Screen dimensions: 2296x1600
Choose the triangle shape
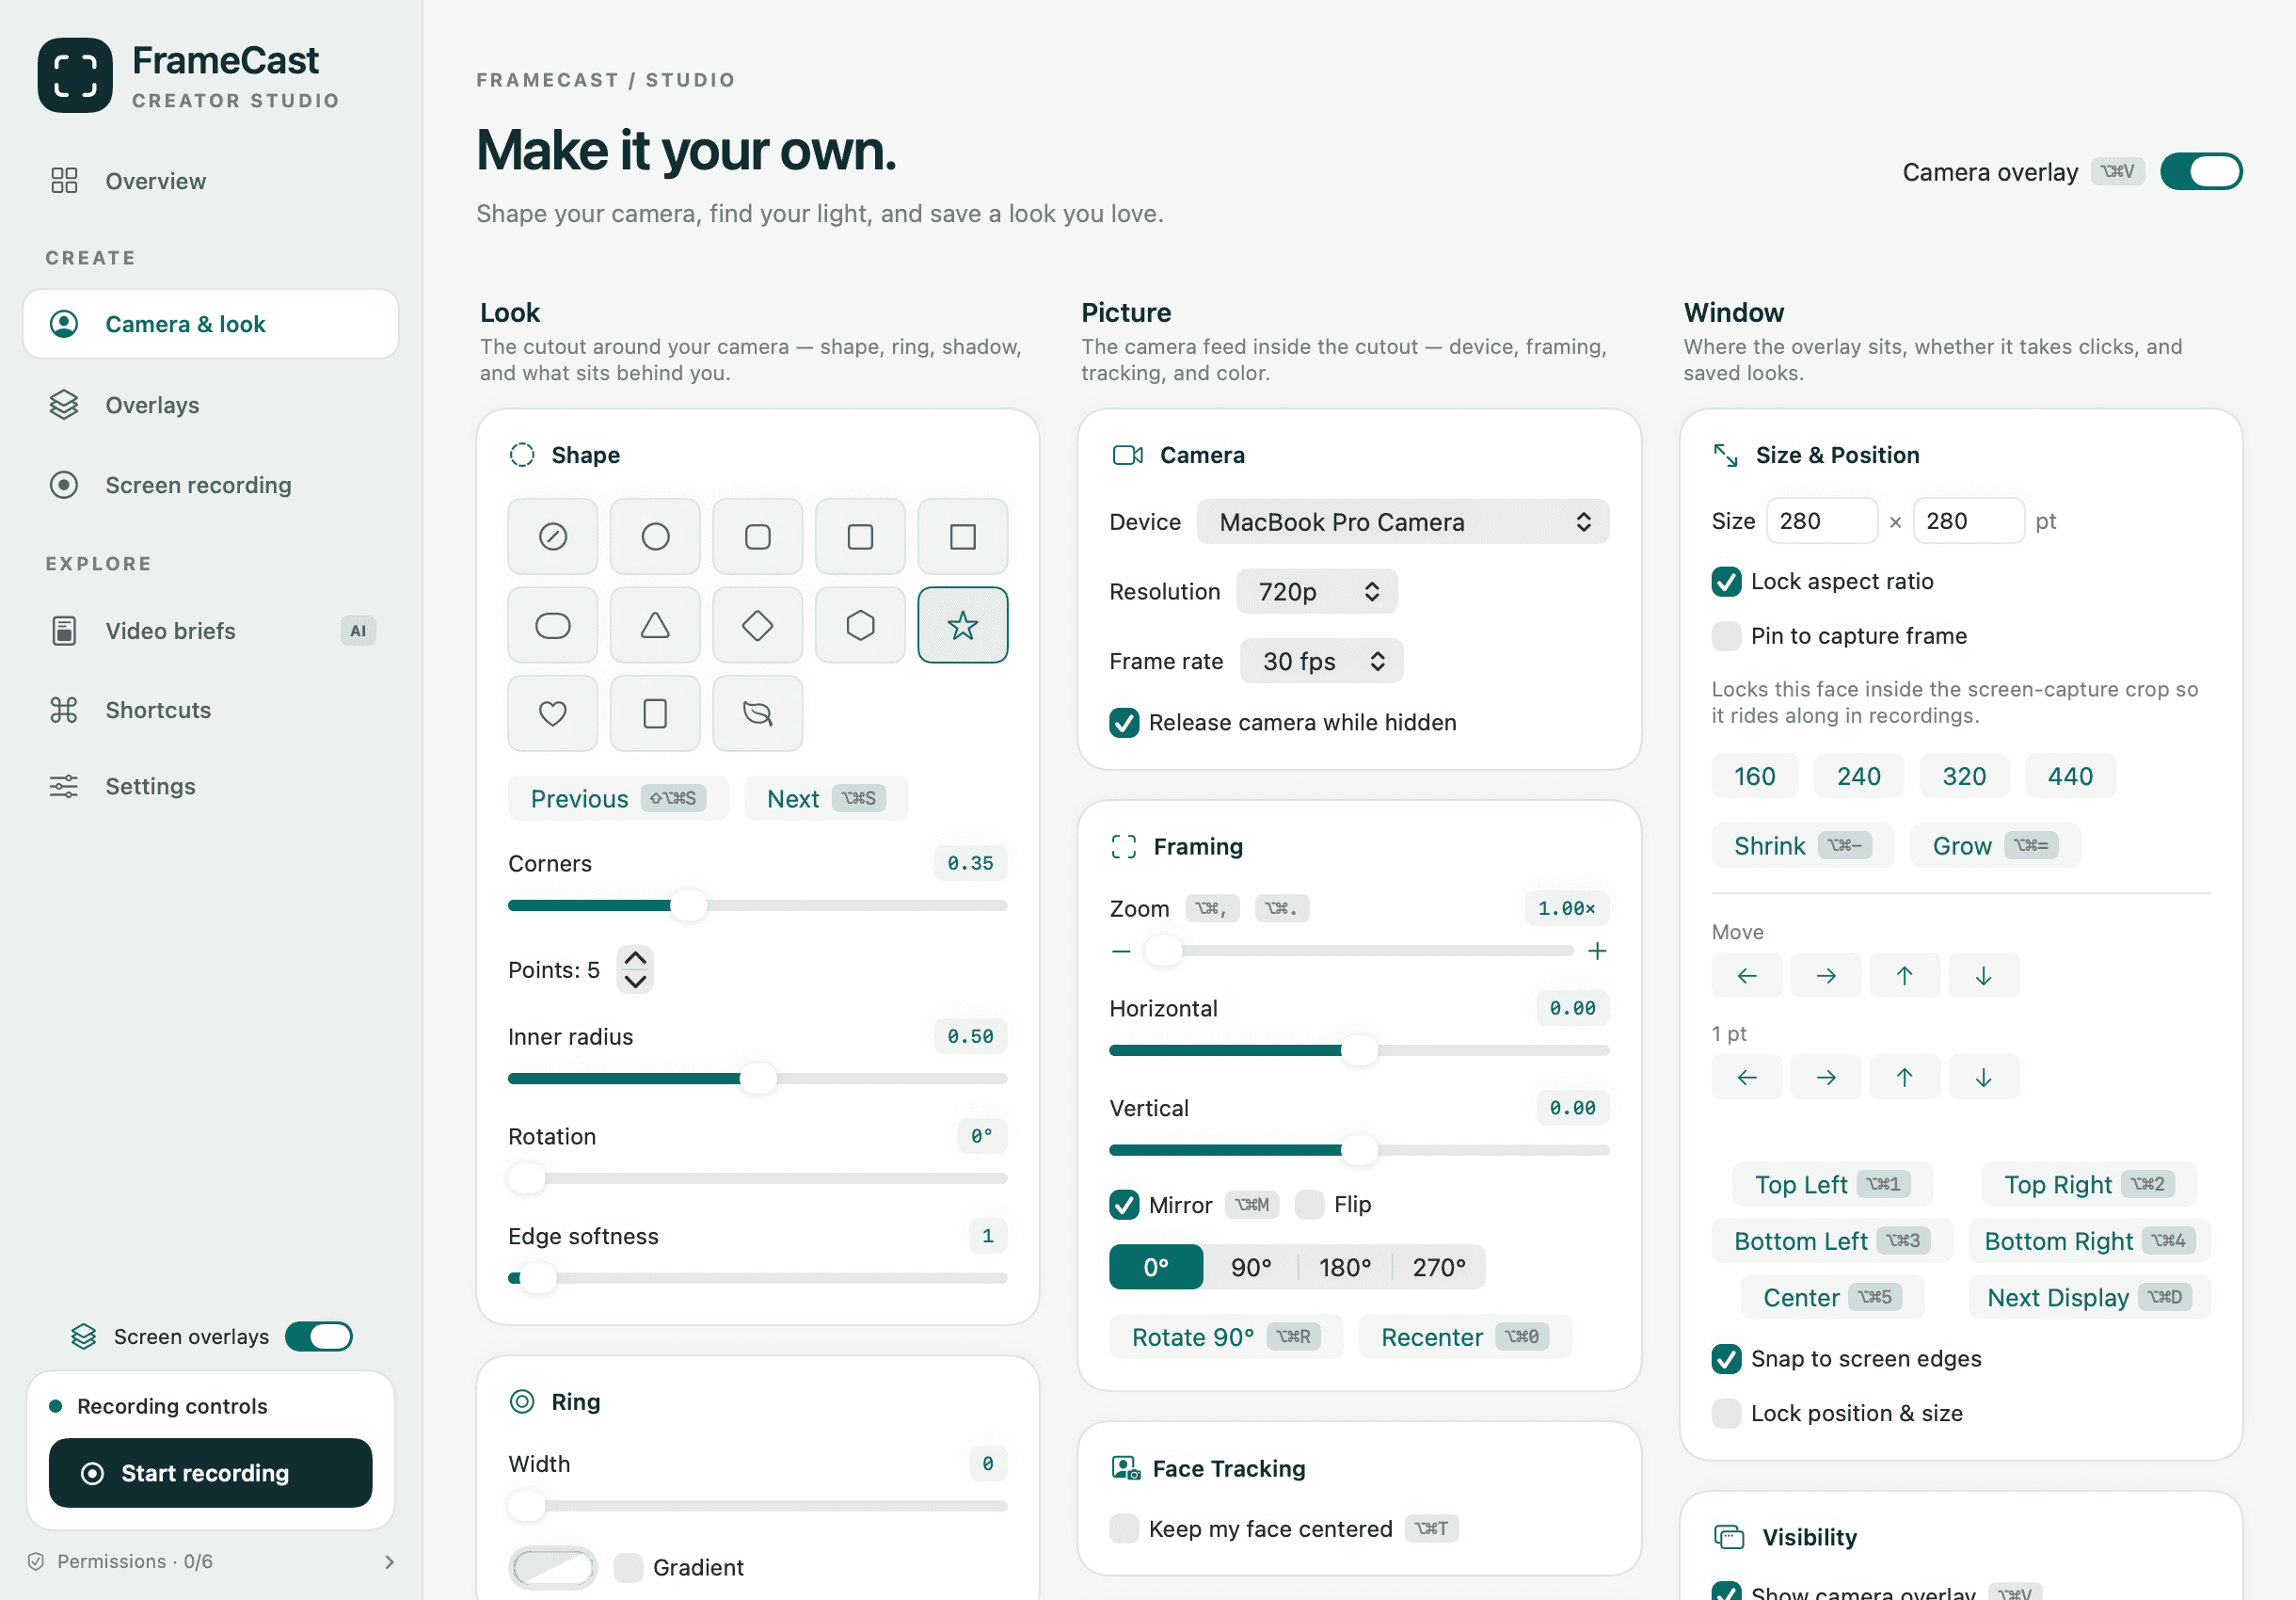click(x=655, y=625)
